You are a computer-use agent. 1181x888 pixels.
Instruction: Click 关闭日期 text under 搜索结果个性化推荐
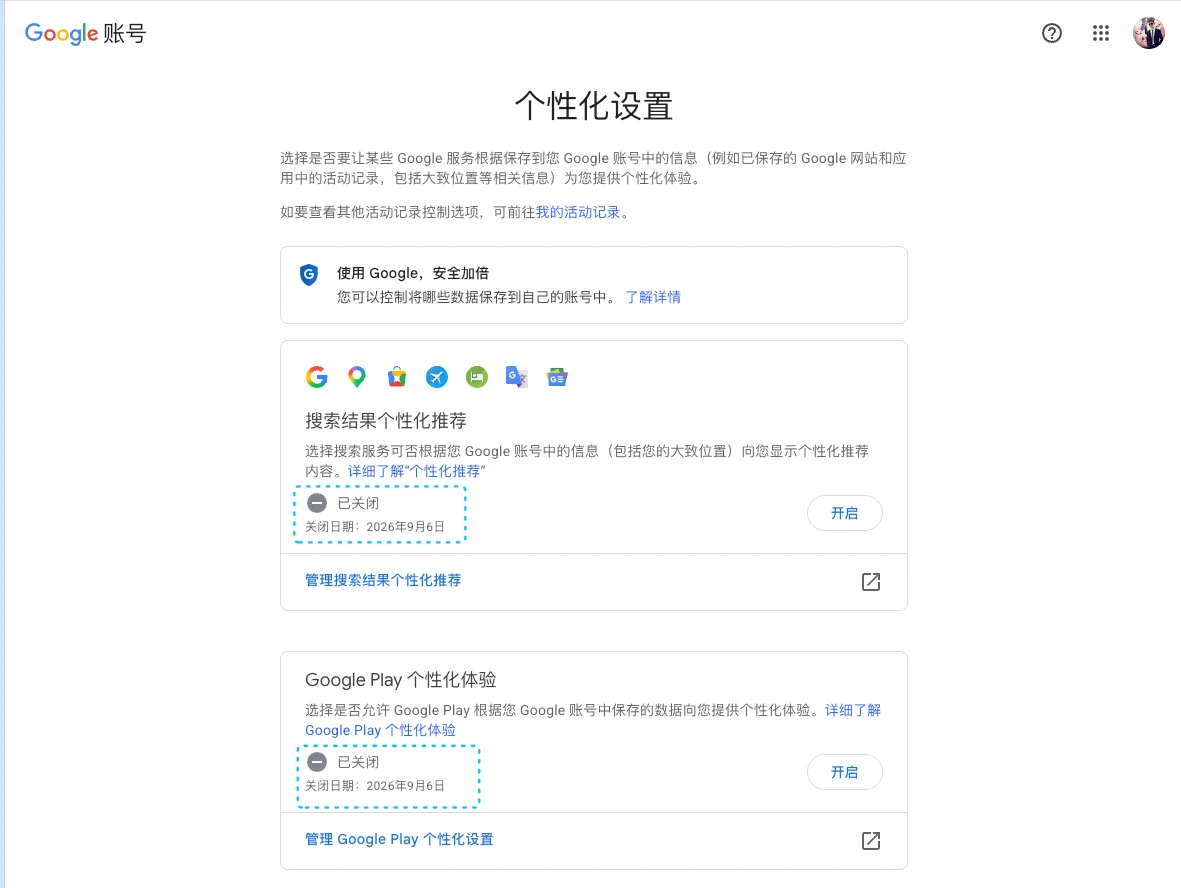coord(375,526)
